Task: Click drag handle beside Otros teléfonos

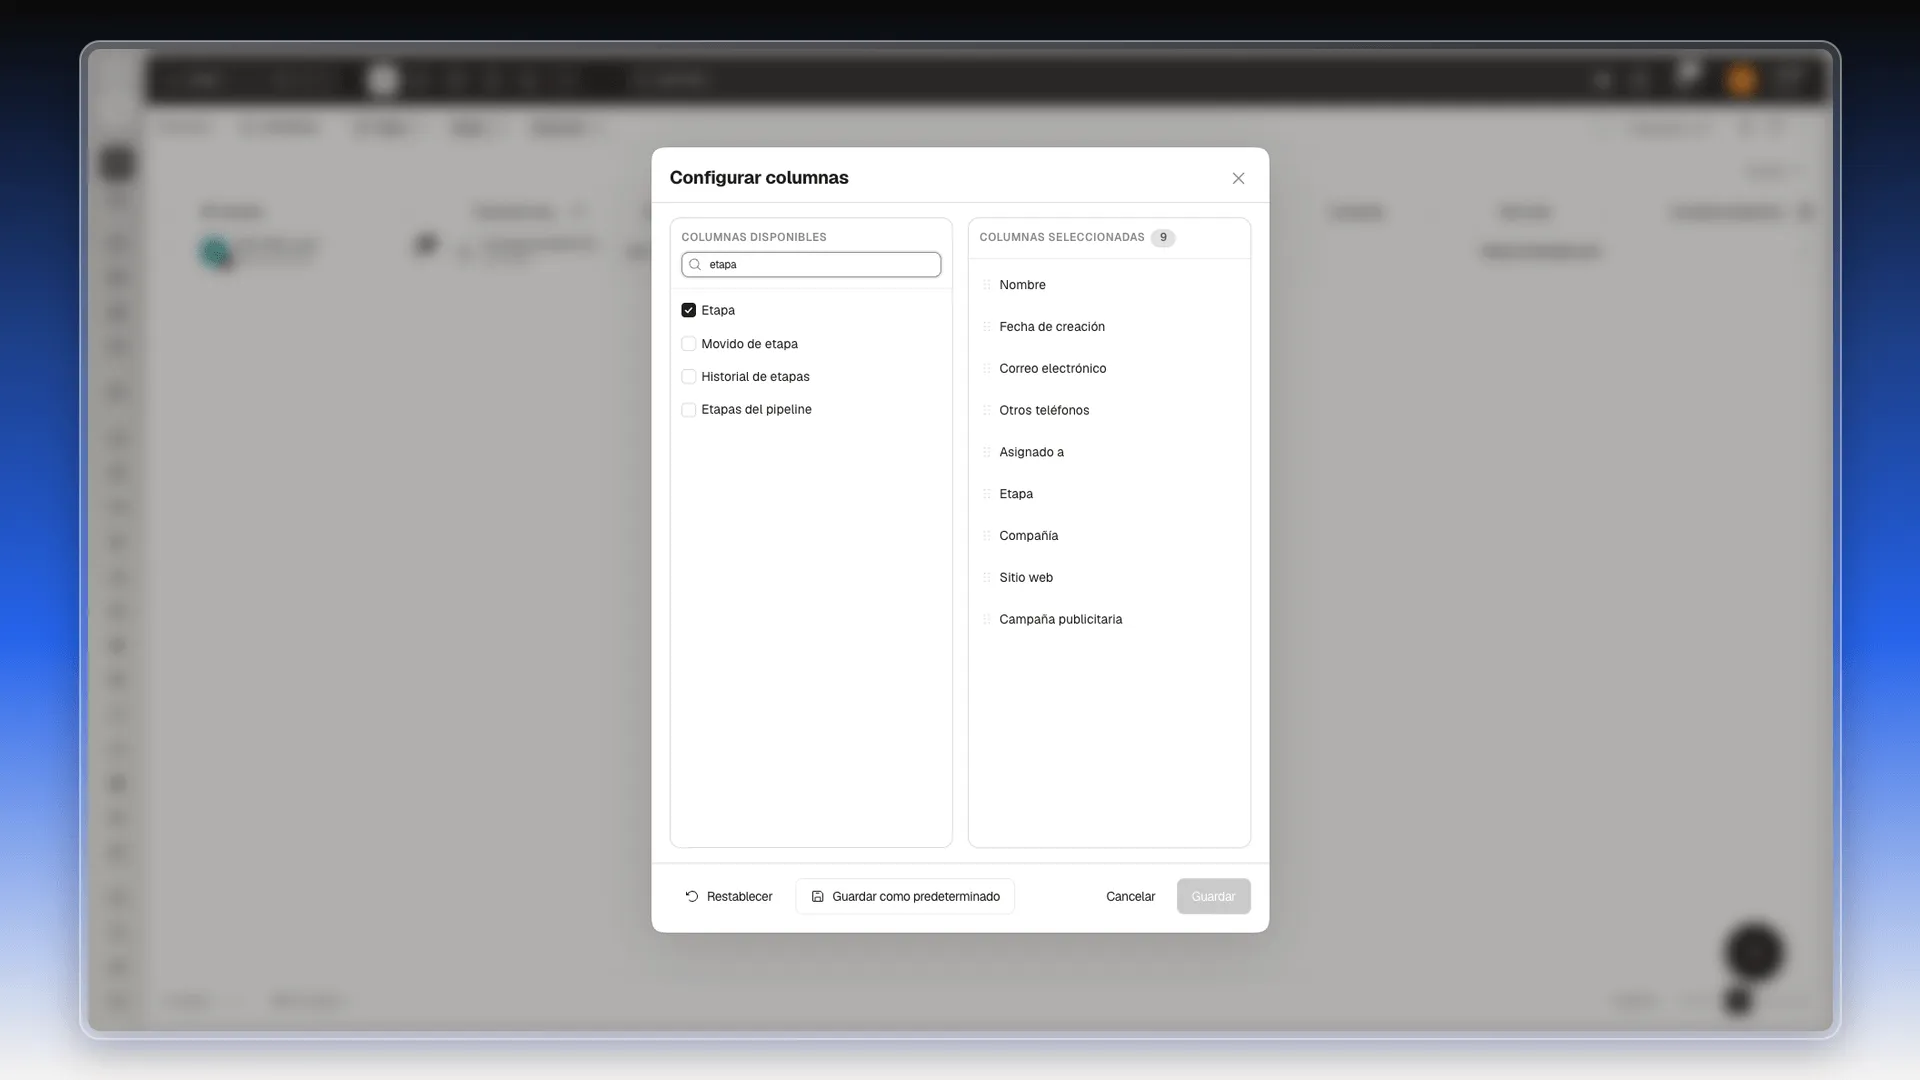Action: (987, 411)
